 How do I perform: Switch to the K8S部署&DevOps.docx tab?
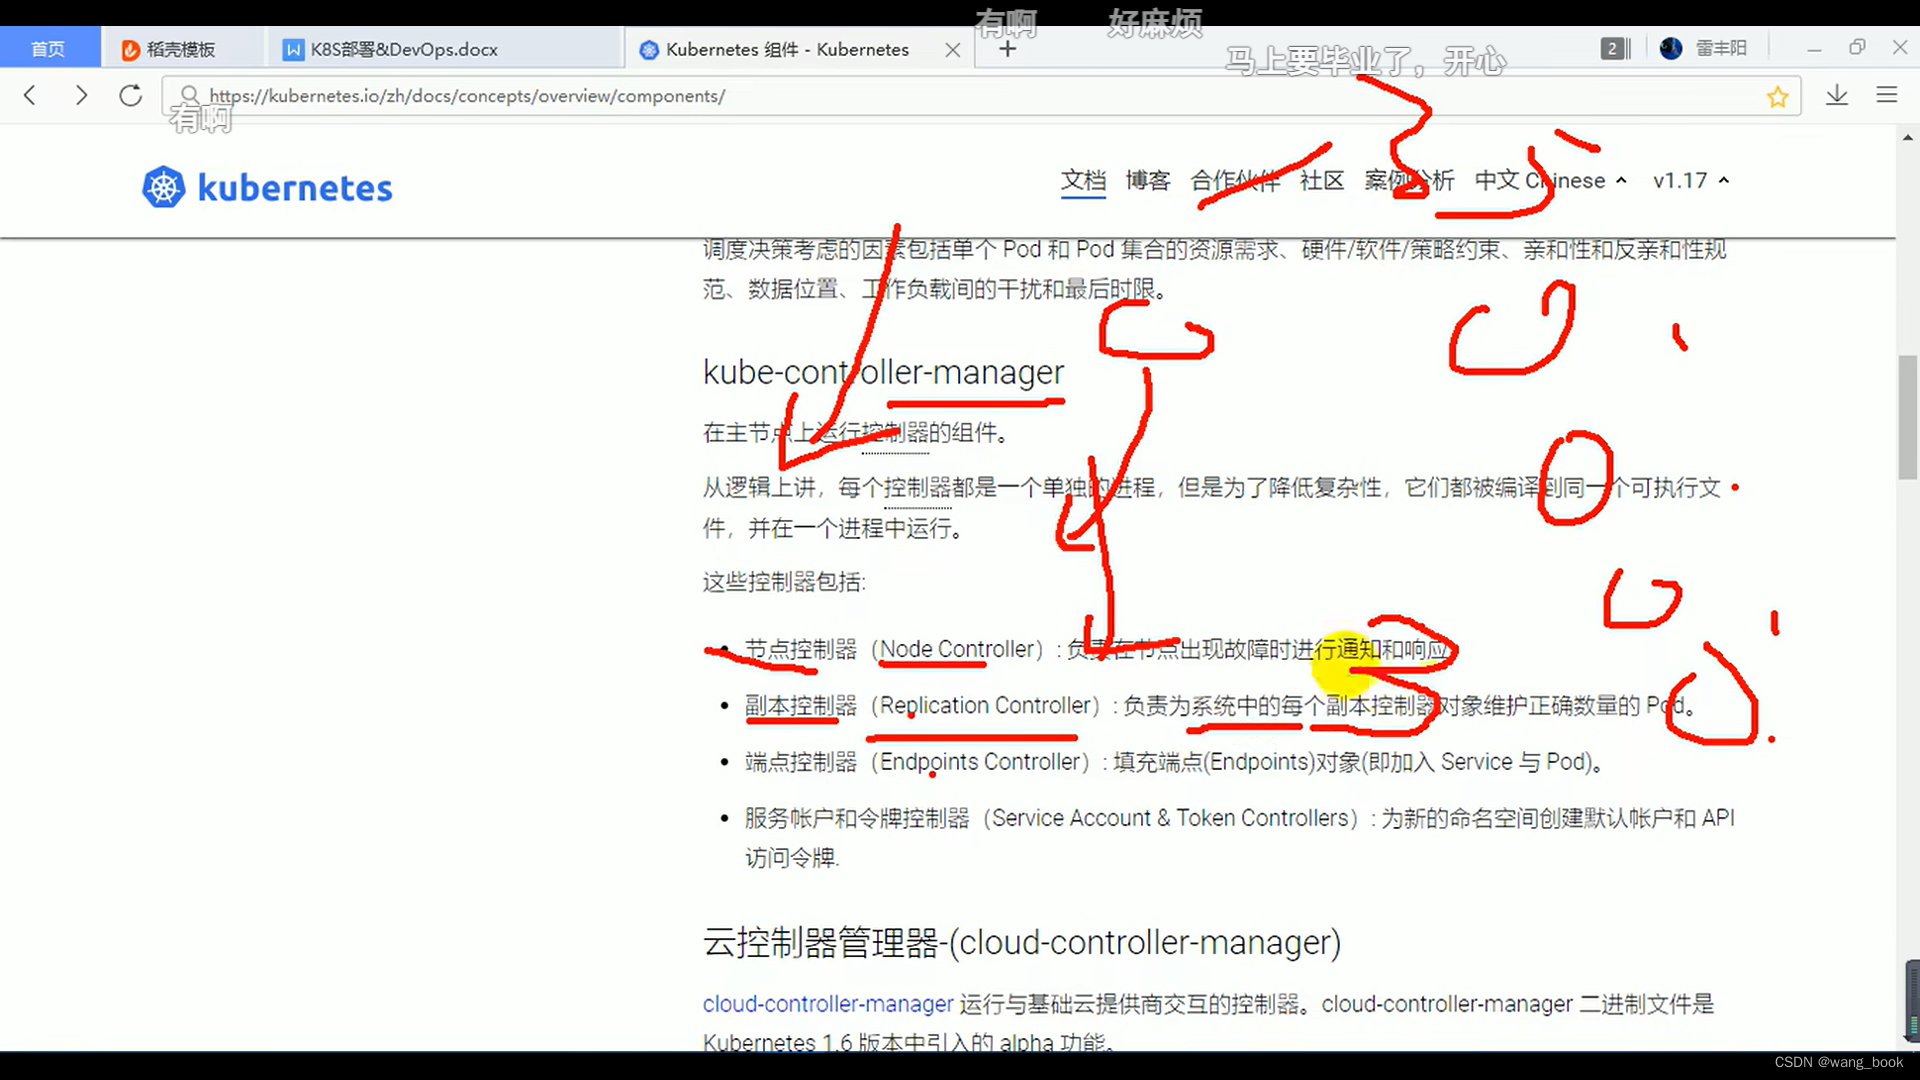(x=445, y=49)
